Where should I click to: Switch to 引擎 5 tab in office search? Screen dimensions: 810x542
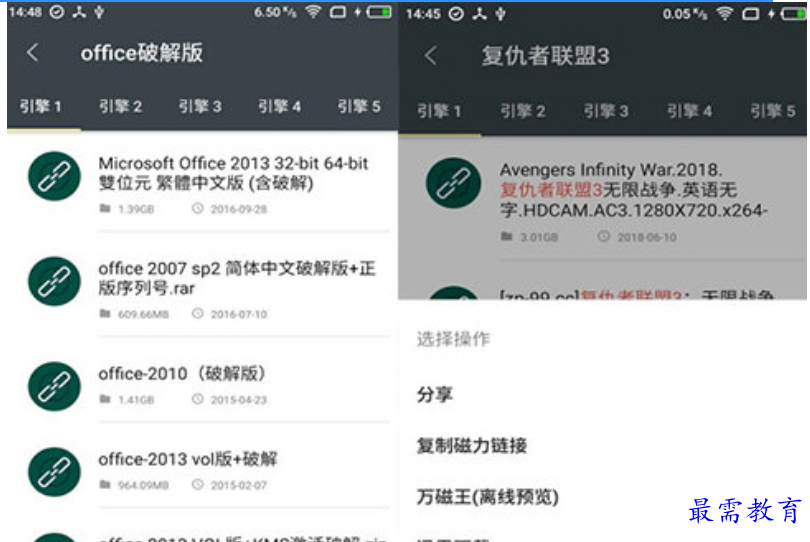(x=359, y=107)
